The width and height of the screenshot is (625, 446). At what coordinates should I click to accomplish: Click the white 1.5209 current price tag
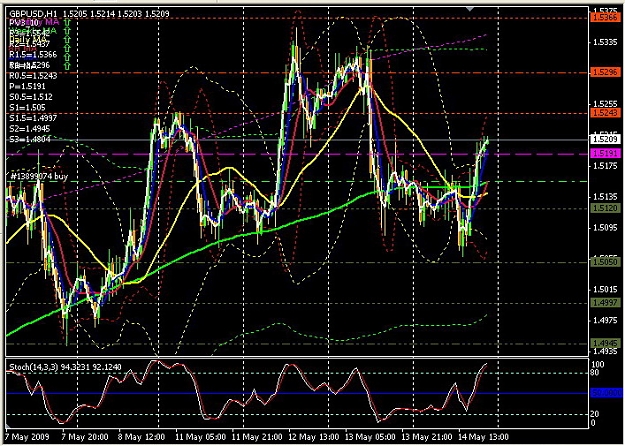pos(605,139)
